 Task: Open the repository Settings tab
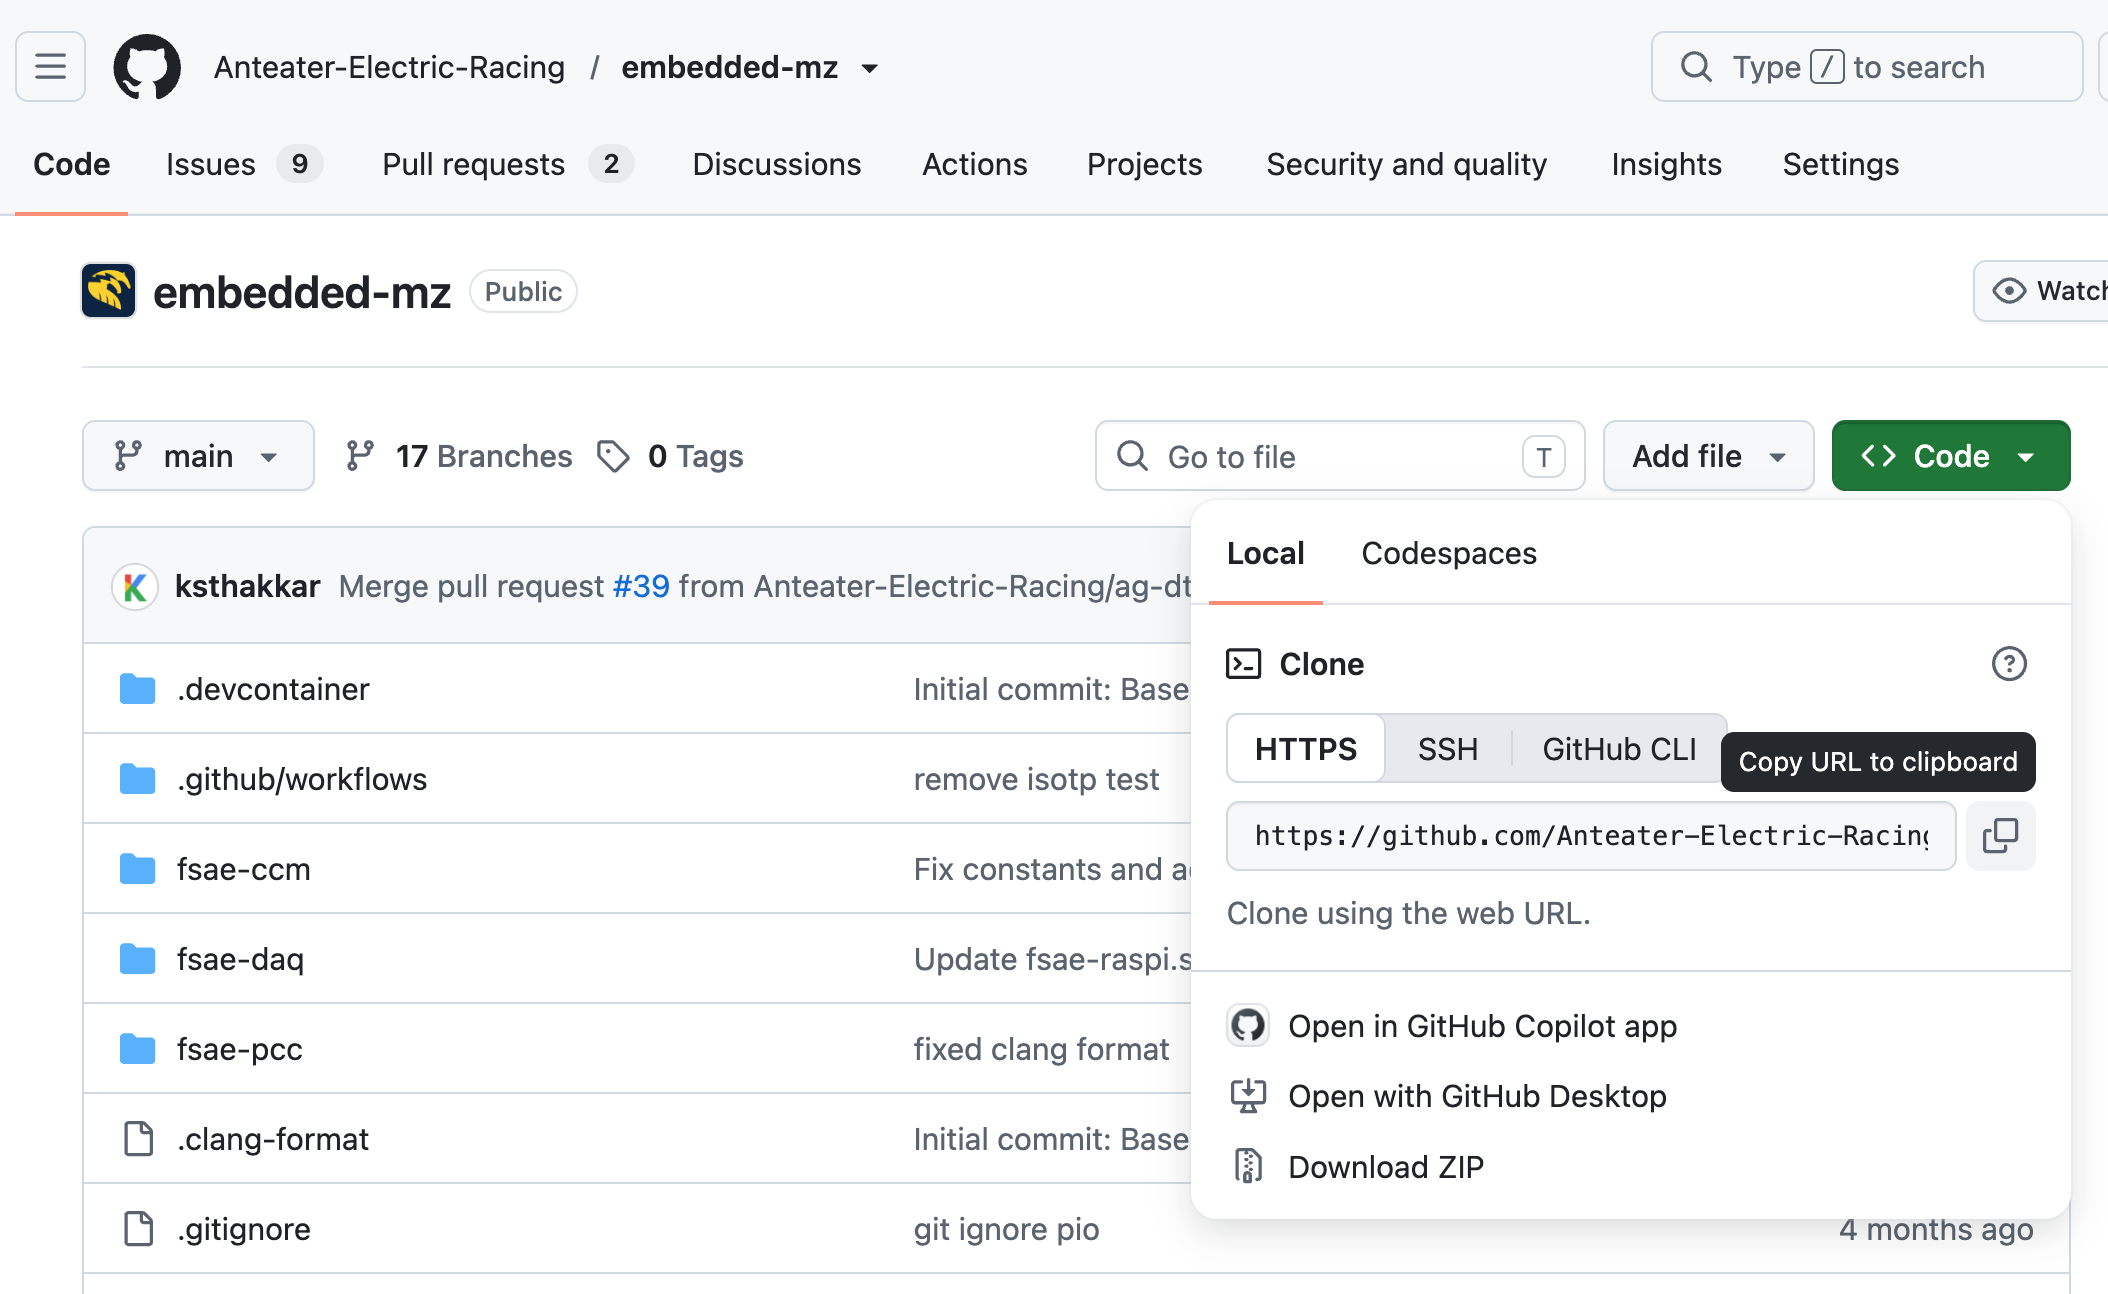pyautogui.click(x=1840, y=164)
